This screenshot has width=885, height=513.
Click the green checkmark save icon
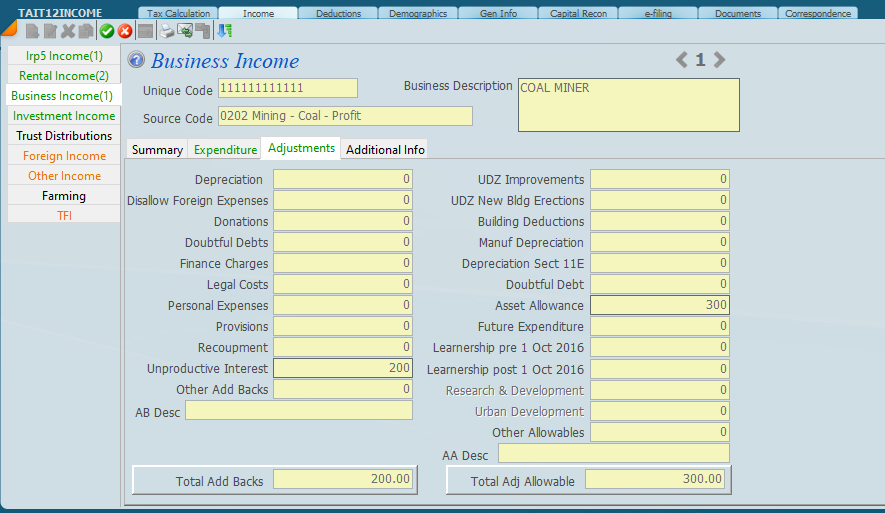point(107,31)
